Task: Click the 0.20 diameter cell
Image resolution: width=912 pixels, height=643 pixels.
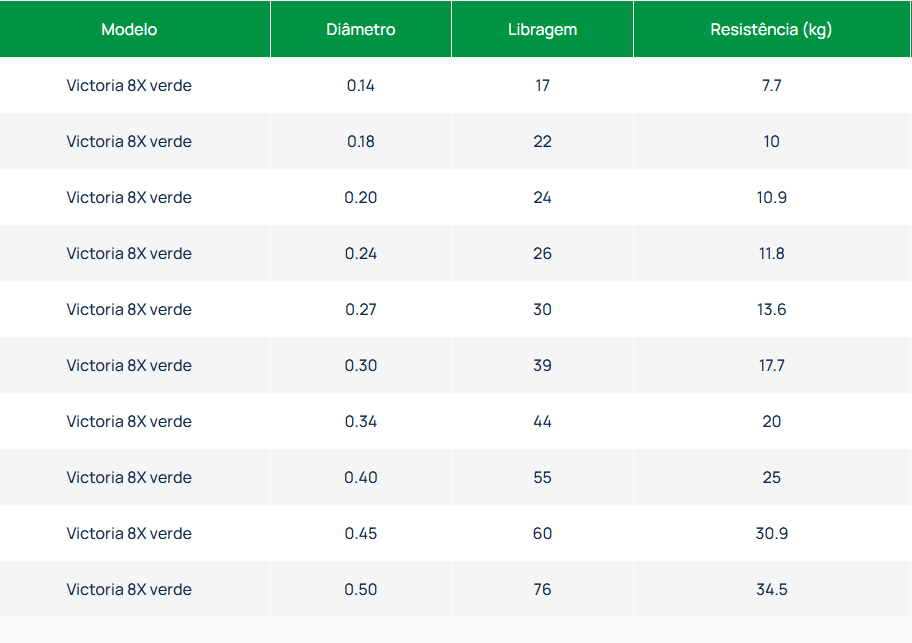Action: 361,197
